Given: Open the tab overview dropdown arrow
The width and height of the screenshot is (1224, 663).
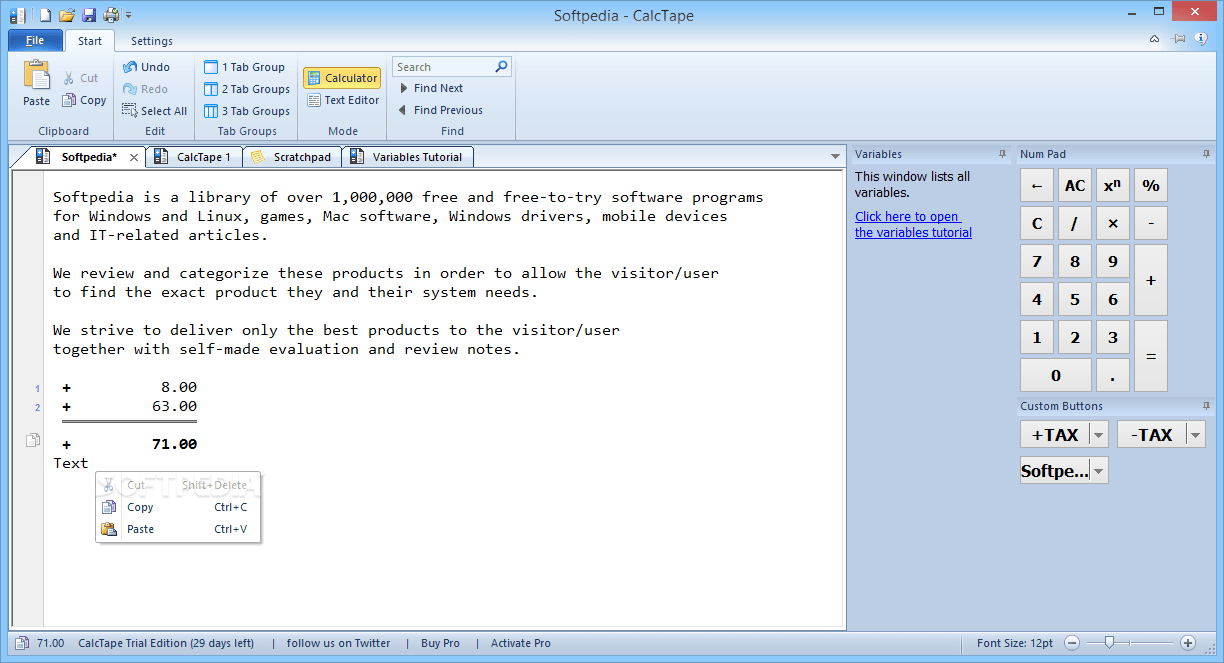Looking at the screenshot, I should 835,156.
